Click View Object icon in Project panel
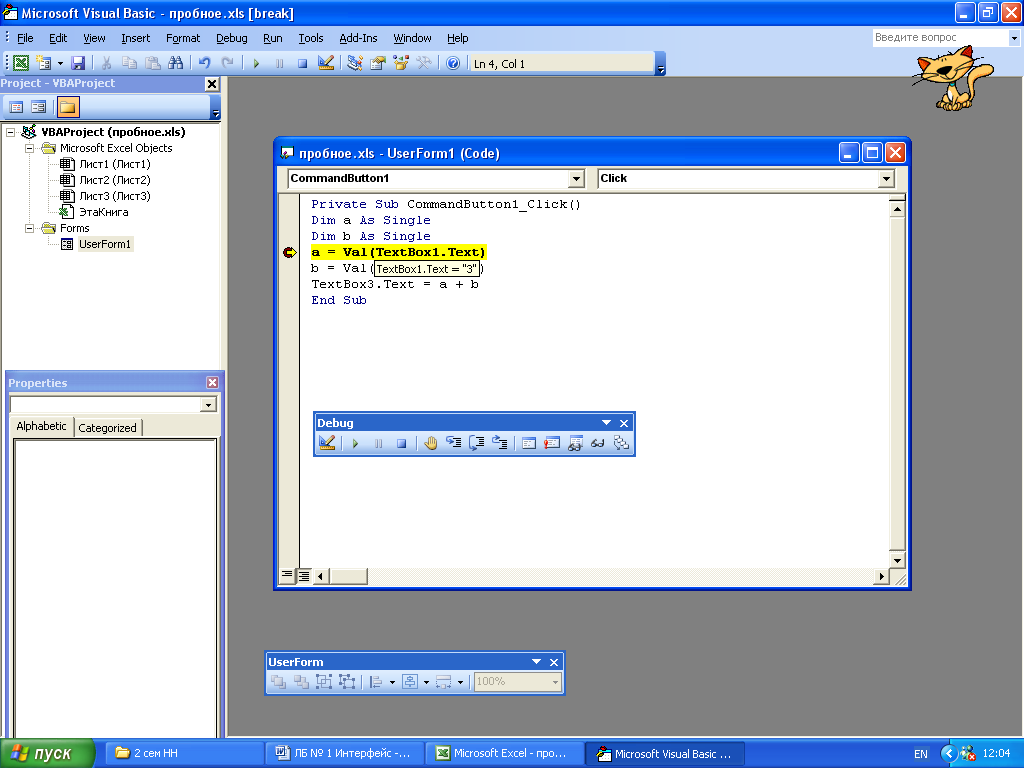1024x768 pixels. click(39, 106)
